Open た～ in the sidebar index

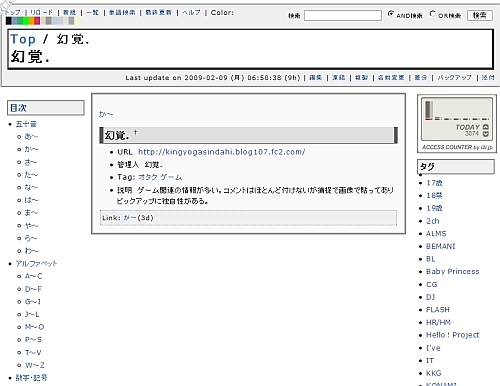pyautogui.click(x=31, y=175)
